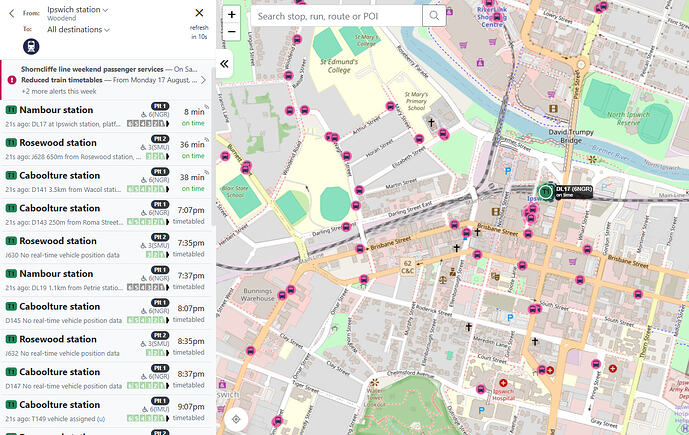Open the From Ipswich station dropdown

pyautogui.click(x=78, y=10)
